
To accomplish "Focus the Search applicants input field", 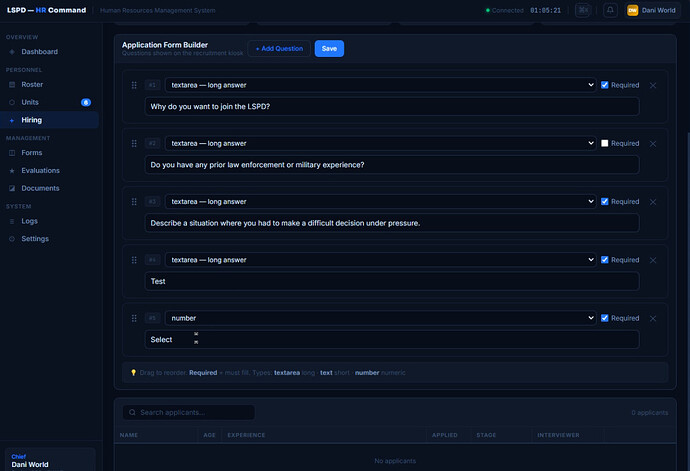I will 189,412.
